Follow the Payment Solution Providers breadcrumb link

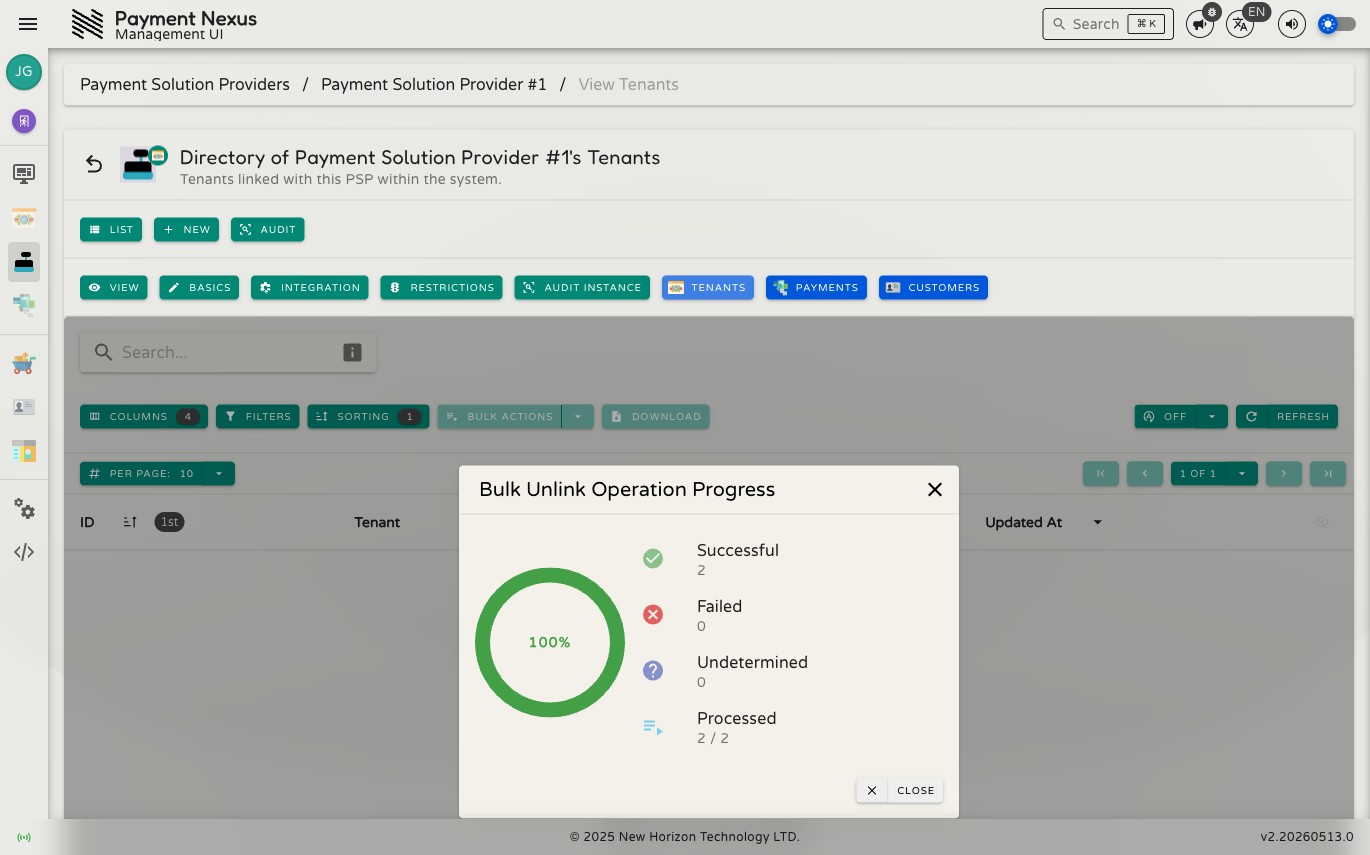185,84
